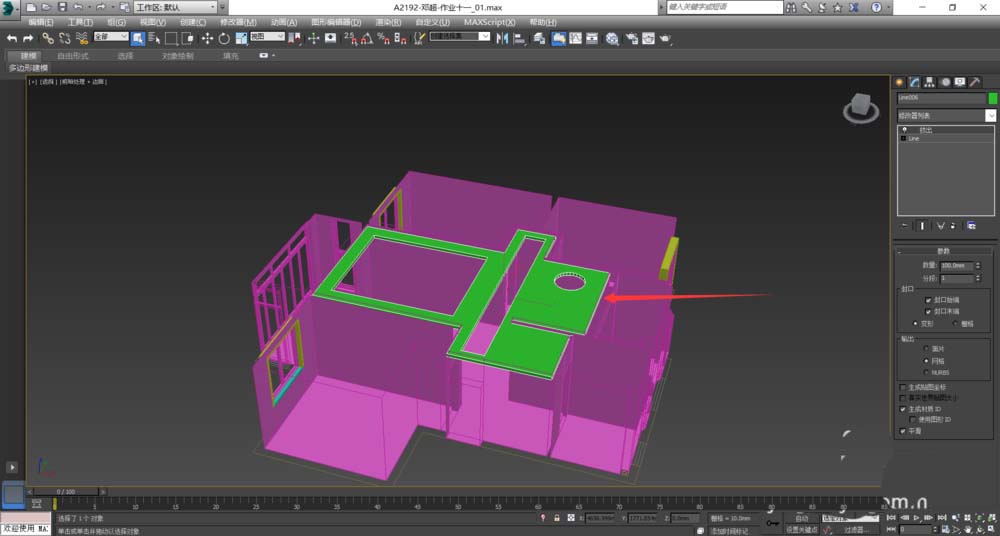Click the Render teapot icon
Image resolution: width=1000 pixels, height=536 pixels.
pos(666,39)
